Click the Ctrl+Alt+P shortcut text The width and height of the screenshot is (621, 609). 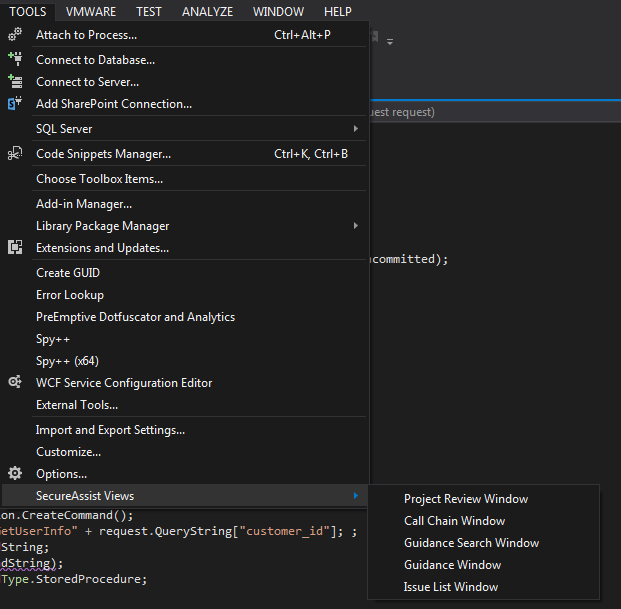(x=302, y=35)
